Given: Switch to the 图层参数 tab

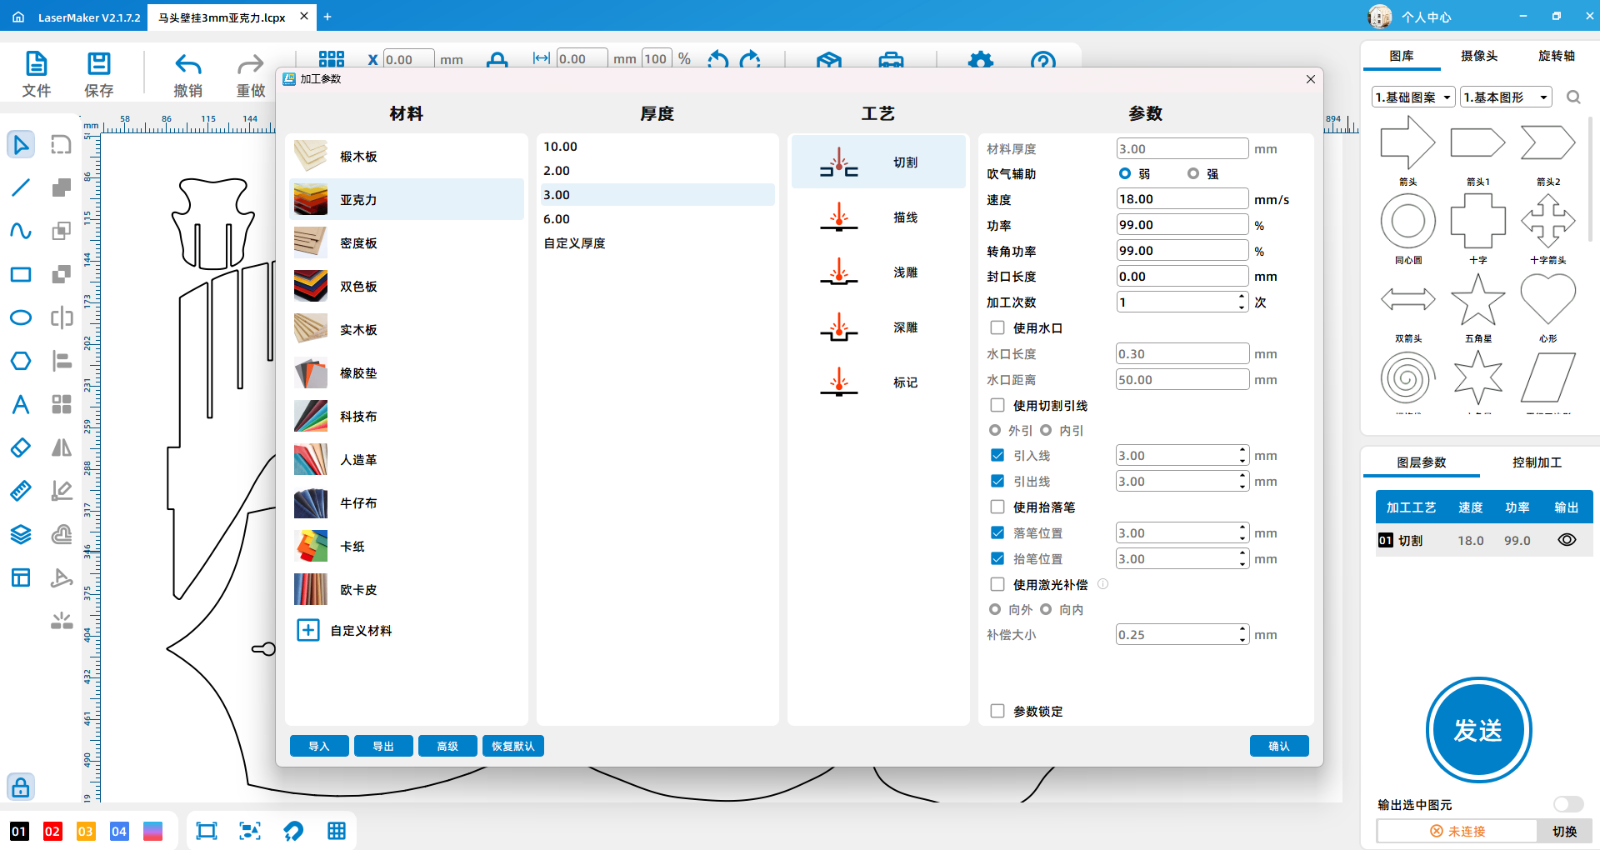Looking at the screenshot, I should (1421, 462).
